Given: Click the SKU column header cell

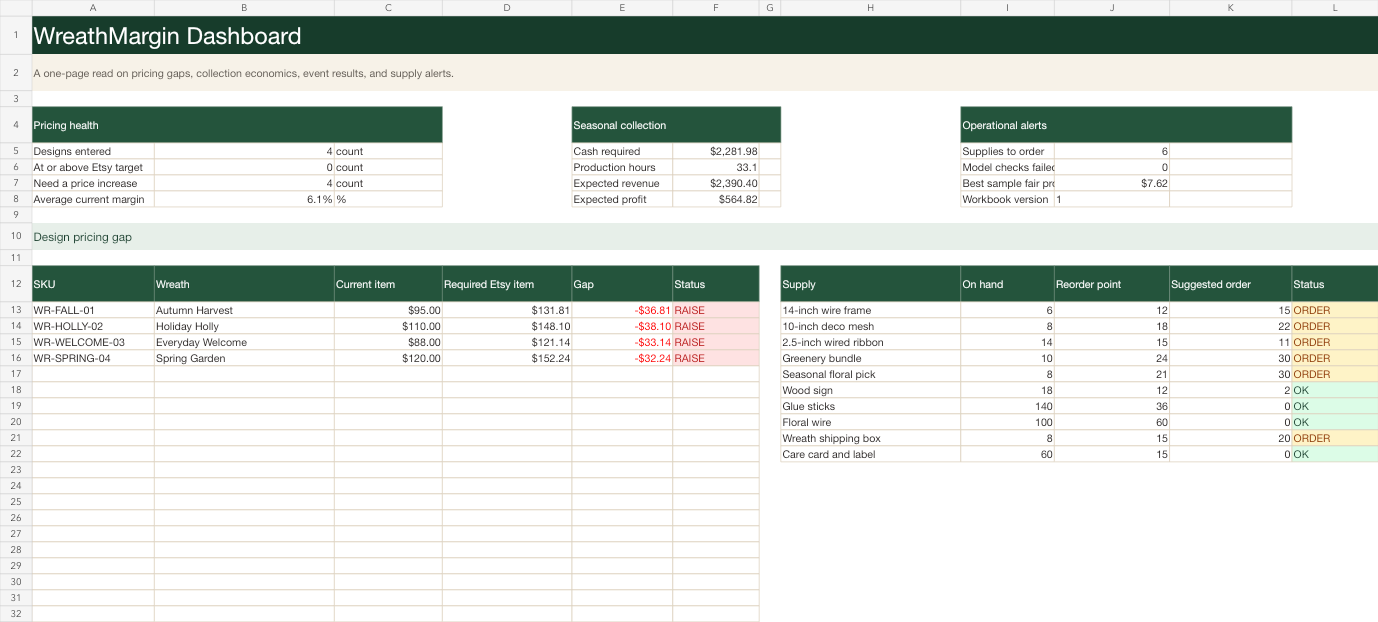Looking at the screenshot, I should [93, 284].
